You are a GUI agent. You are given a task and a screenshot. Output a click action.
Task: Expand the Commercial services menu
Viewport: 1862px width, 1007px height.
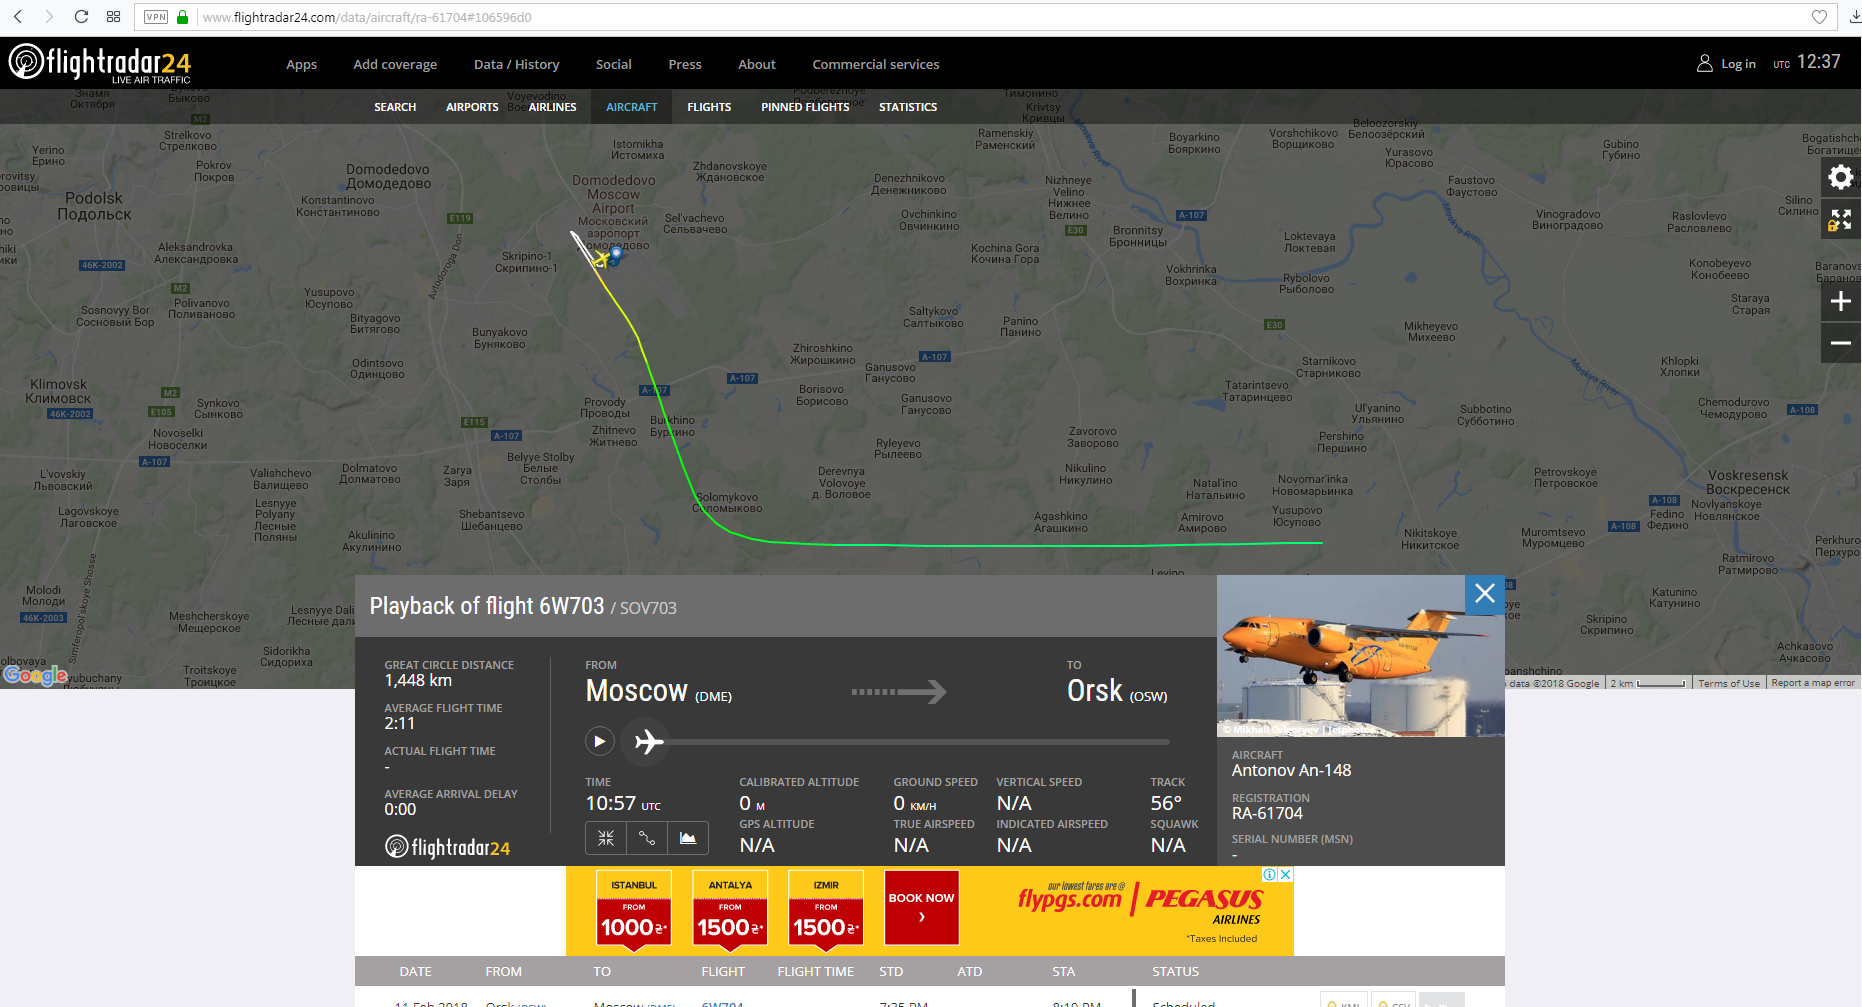click(875, 64)
